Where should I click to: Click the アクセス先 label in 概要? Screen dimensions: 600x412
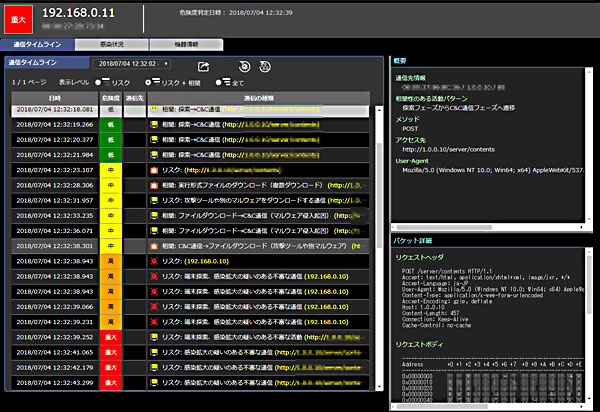pos(410,140)
